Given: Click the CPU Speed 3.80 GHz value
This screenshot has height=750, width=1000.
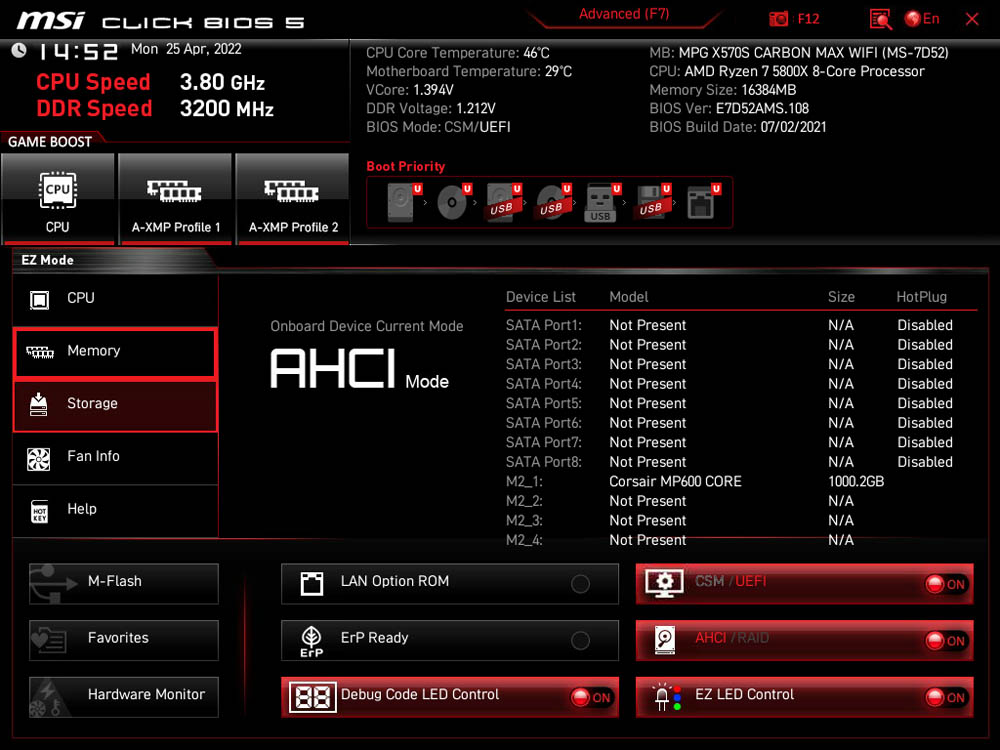Looking at the screenshot, I should [222, 82].
